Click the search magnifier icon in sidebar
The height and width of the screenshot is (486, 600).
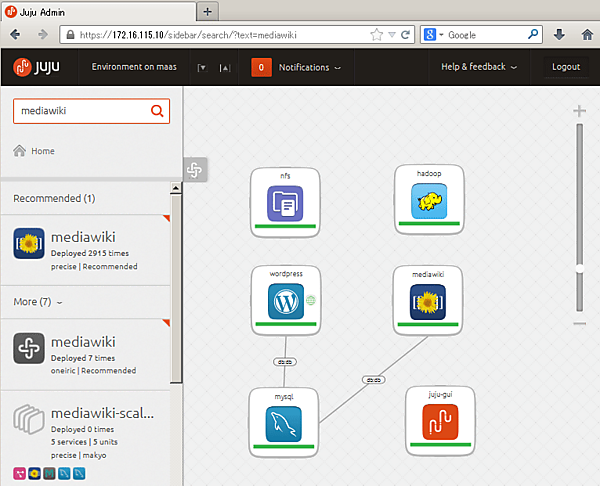click(157, 111)
